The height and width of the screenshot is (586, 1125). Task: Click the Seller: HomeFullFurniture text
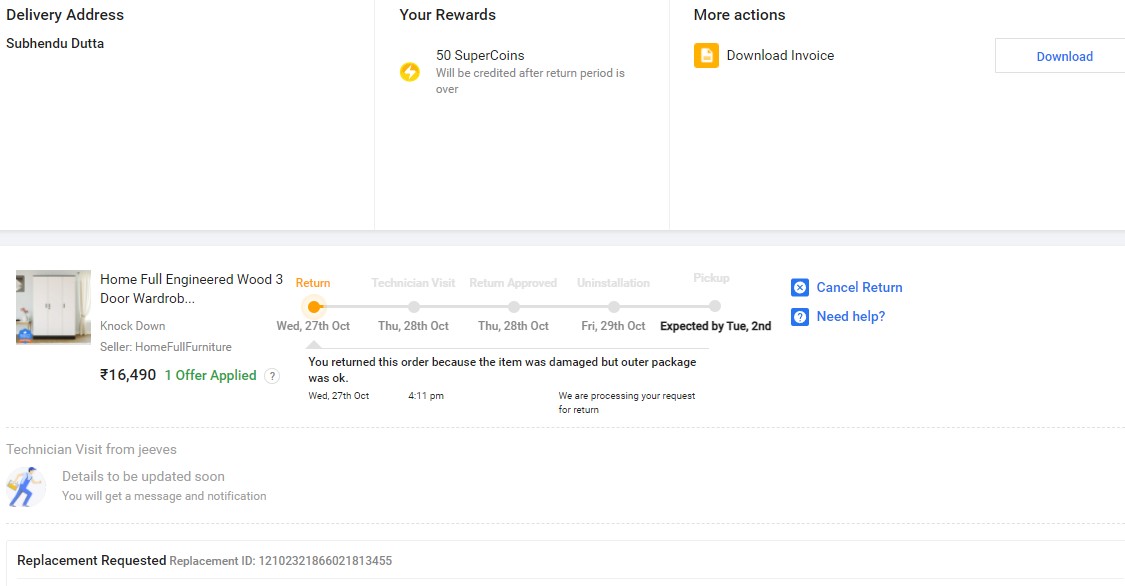coord(165,347)
